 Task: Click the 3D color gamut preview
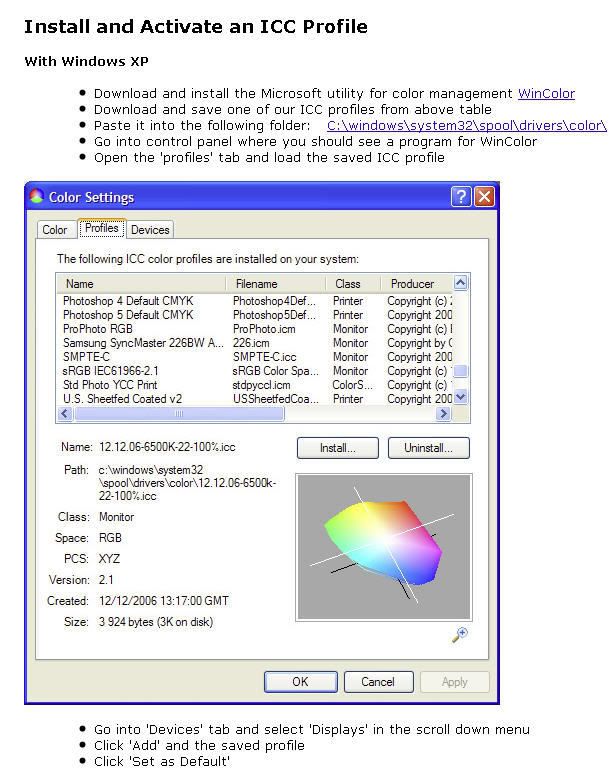[383, 546]
